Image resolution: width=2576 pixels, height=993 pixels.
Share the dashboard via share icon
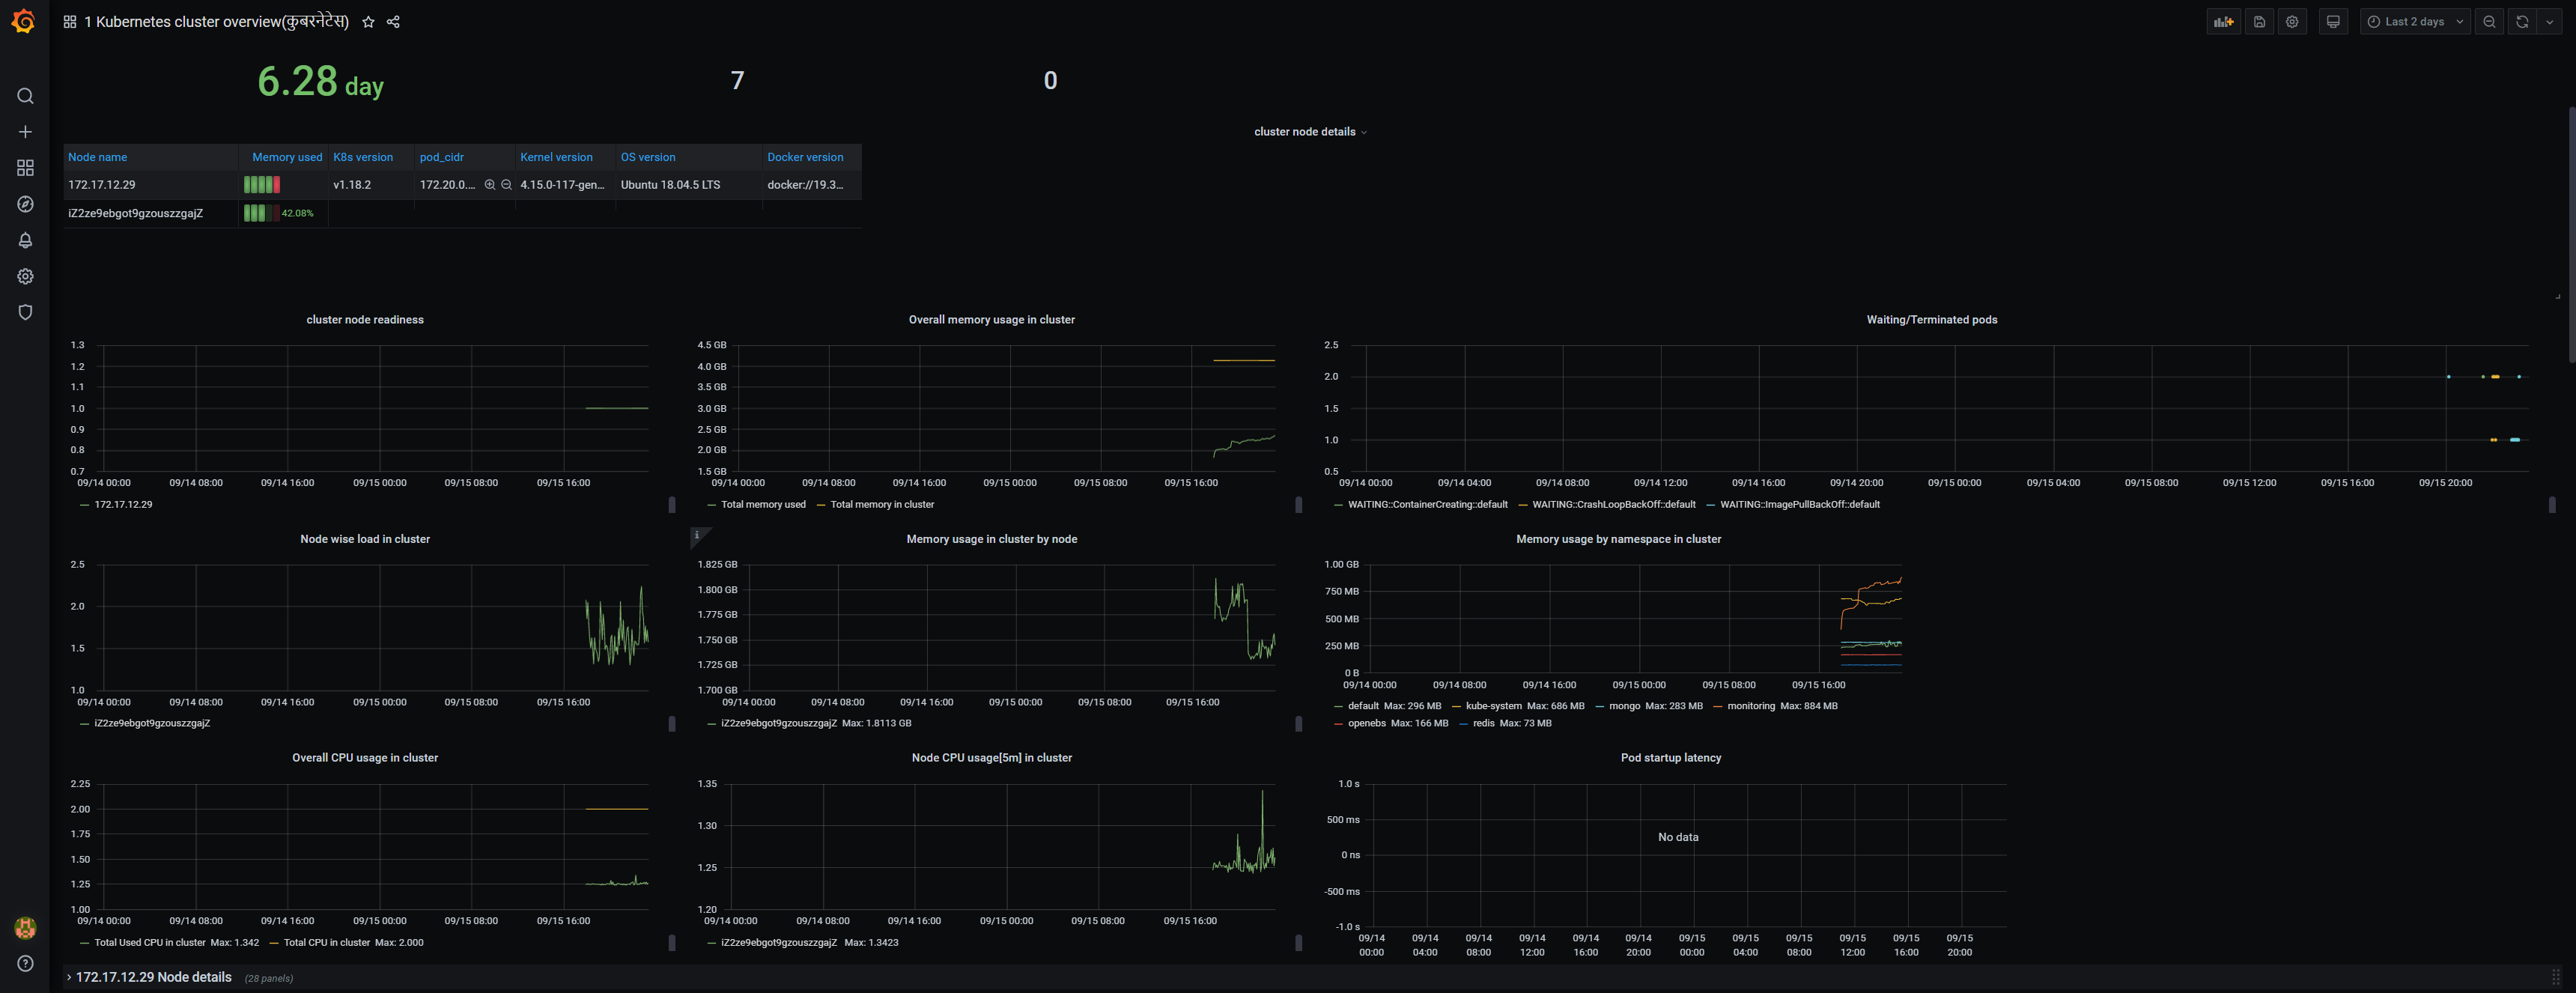coord(393,22)
